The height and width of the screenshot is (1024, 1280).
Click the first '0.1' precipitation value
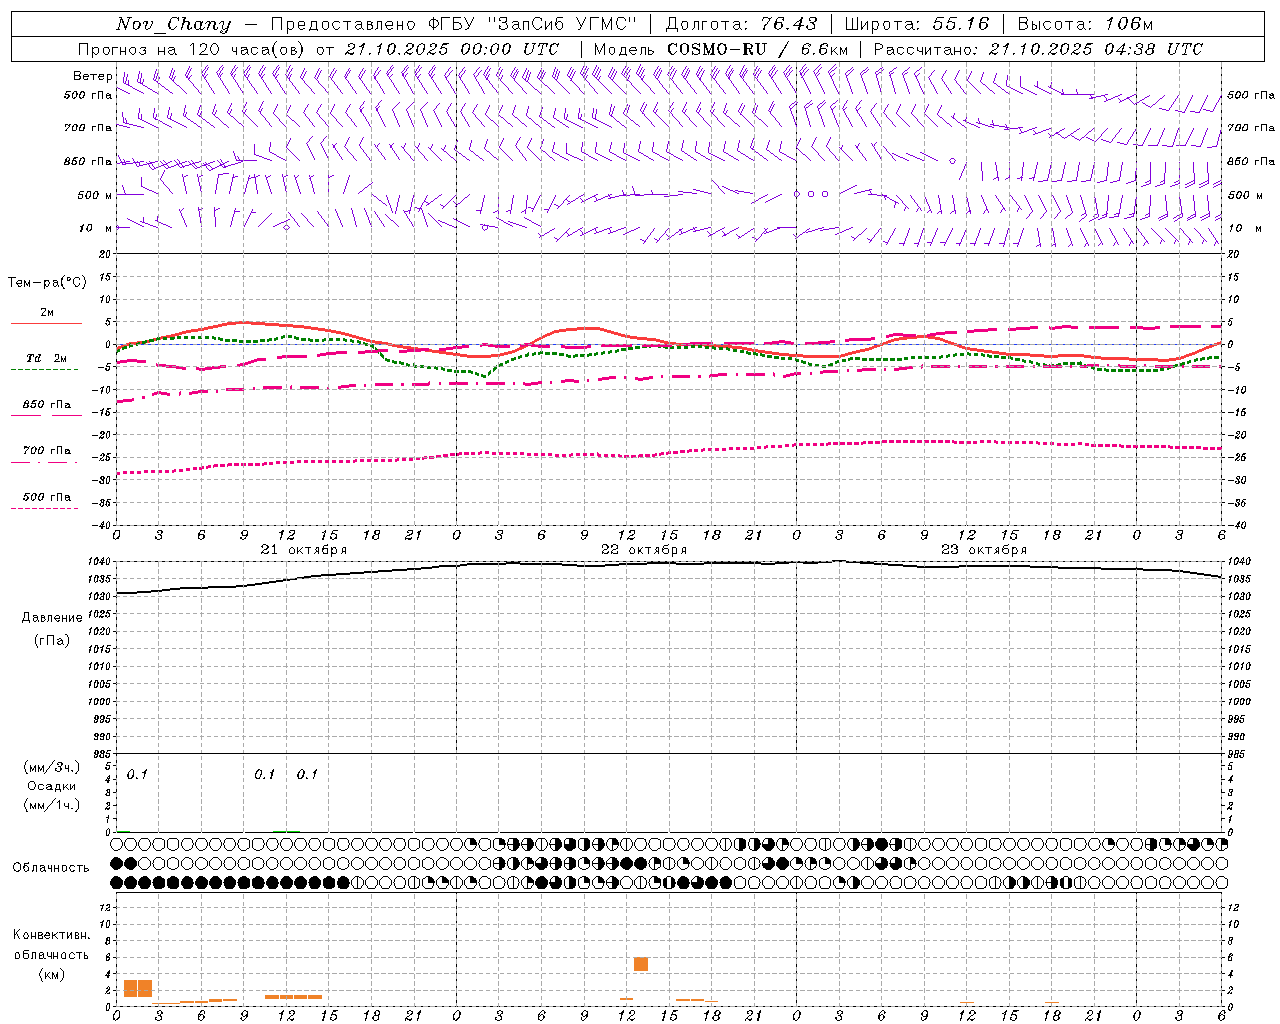[137, 774]
